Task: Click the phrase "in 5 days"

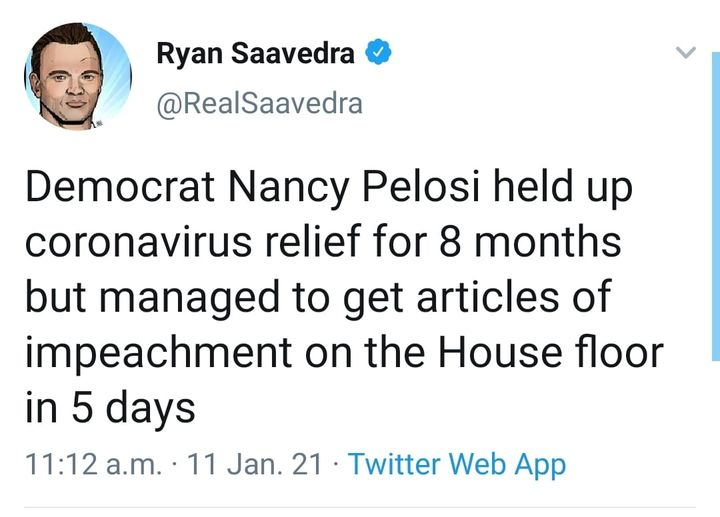Action: (x=109, y=407)
